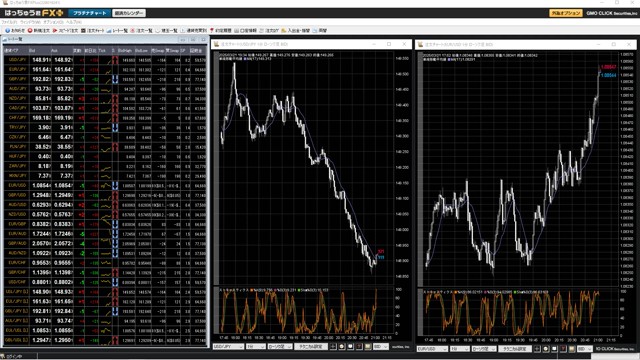Image resolution: width=640 pixels, height=360 pixels.
Task: Open 注文チャート order chart from toolbar
Action: pos(93,31)
